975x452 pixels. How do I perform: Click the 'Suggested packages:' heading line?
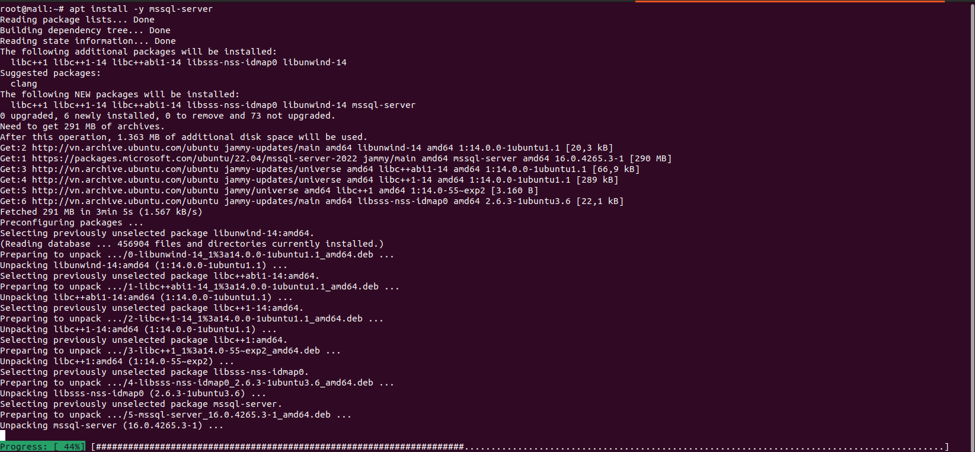50,73
